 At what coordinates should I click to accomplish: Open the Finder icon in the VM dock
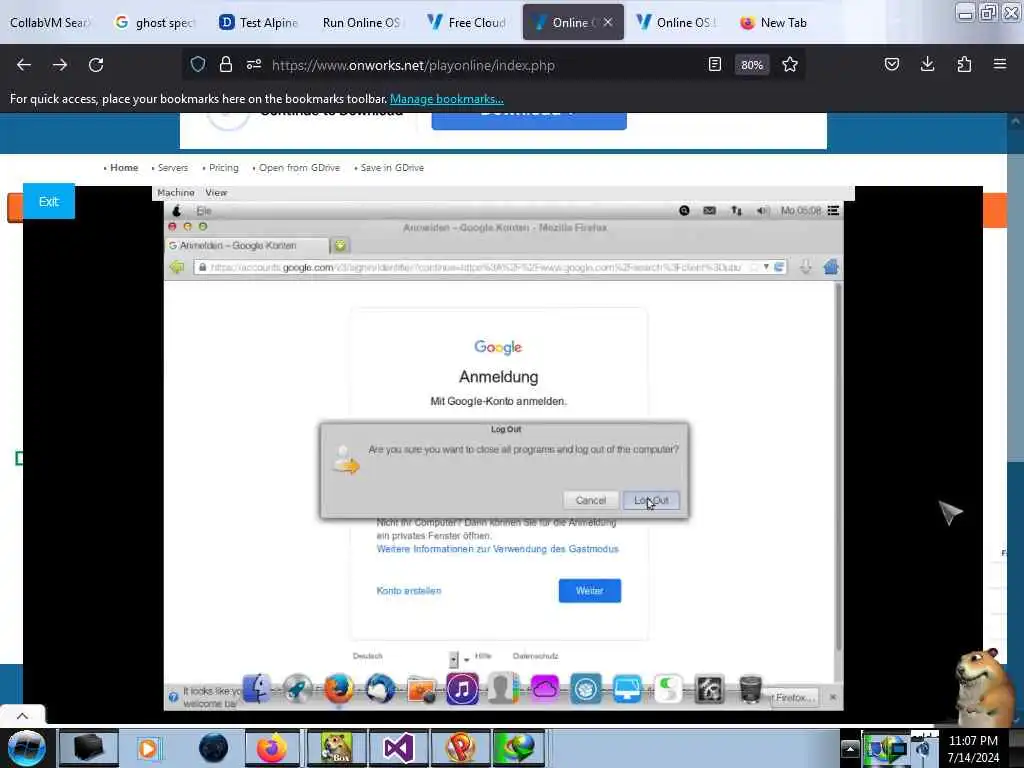pos(257,689)
